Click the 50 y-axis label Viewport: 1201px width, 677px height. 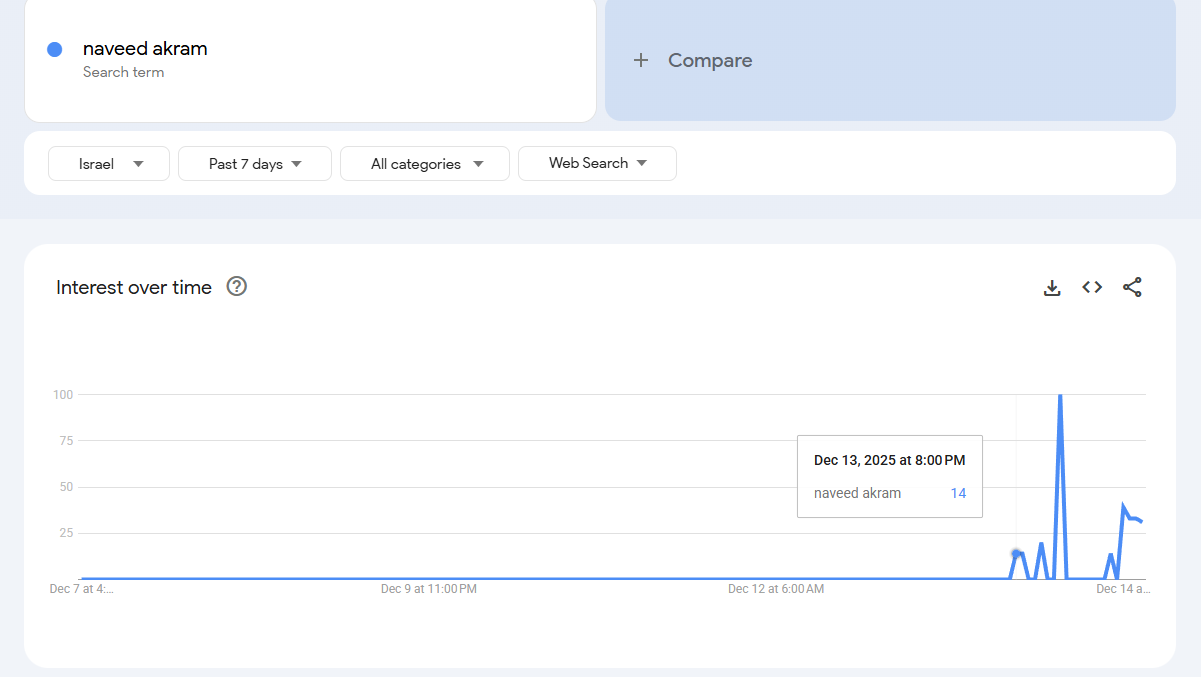[66, 487]
